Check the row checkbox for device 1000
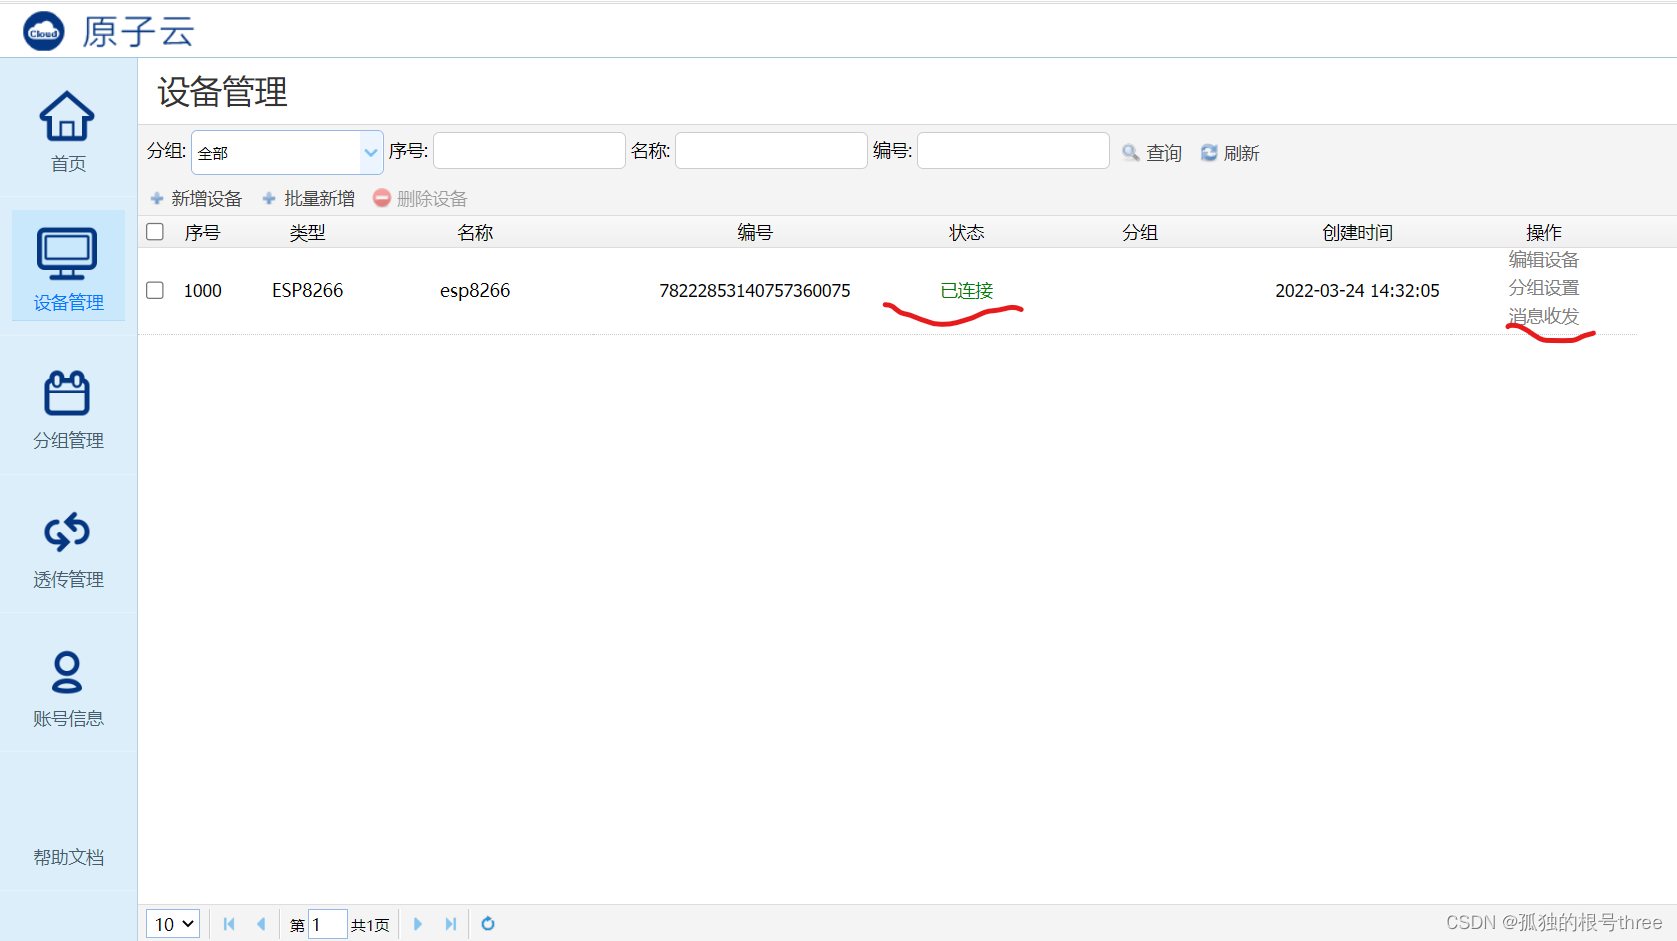Viewport: 1677px width, 941px height. click(x=155, y=290)
